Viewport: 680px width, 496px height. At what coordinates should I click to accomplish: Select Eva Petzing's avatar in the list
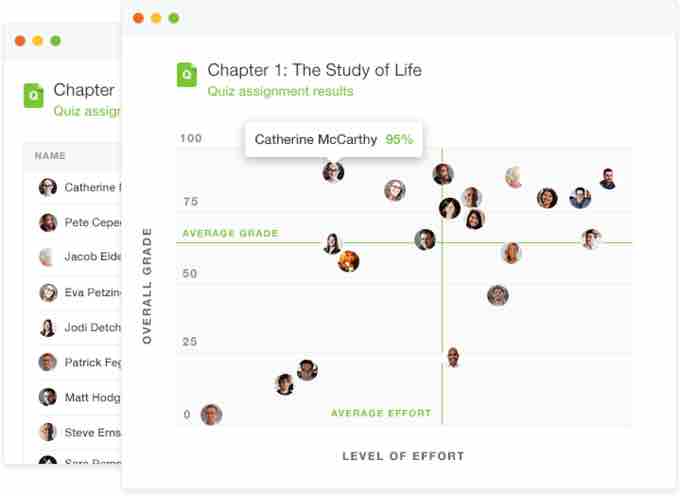pos(48,292)
